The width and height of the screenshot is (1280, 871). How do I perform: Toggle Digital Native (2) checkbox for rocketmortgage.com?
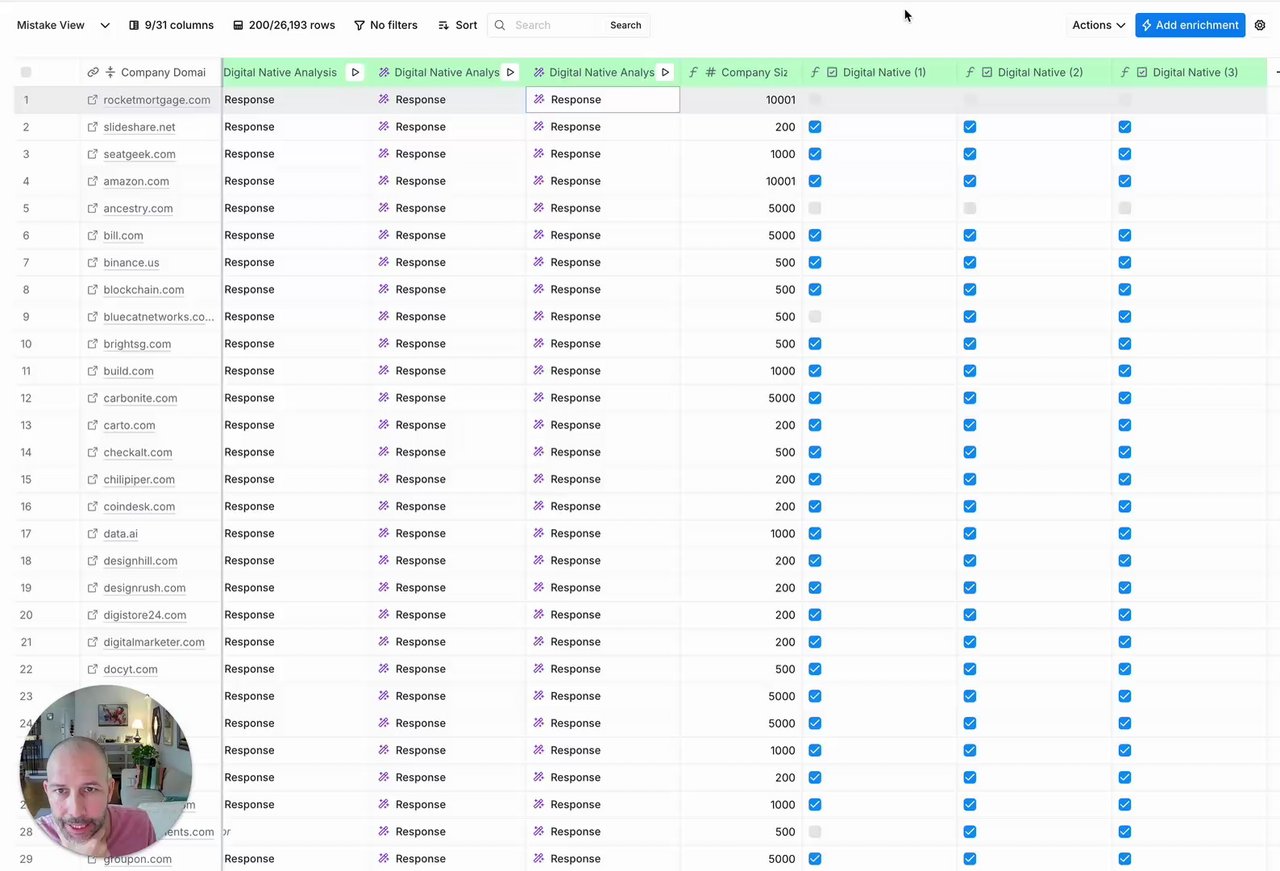tap(970, 100)
